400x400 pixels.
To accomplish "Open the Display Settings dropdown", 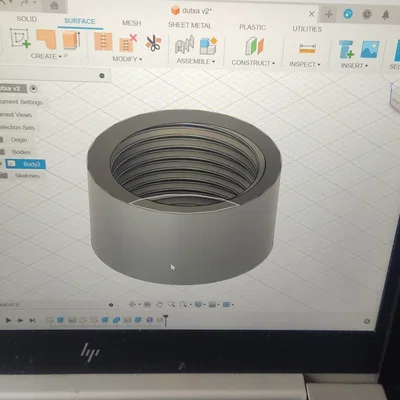I will click(200, 304).
